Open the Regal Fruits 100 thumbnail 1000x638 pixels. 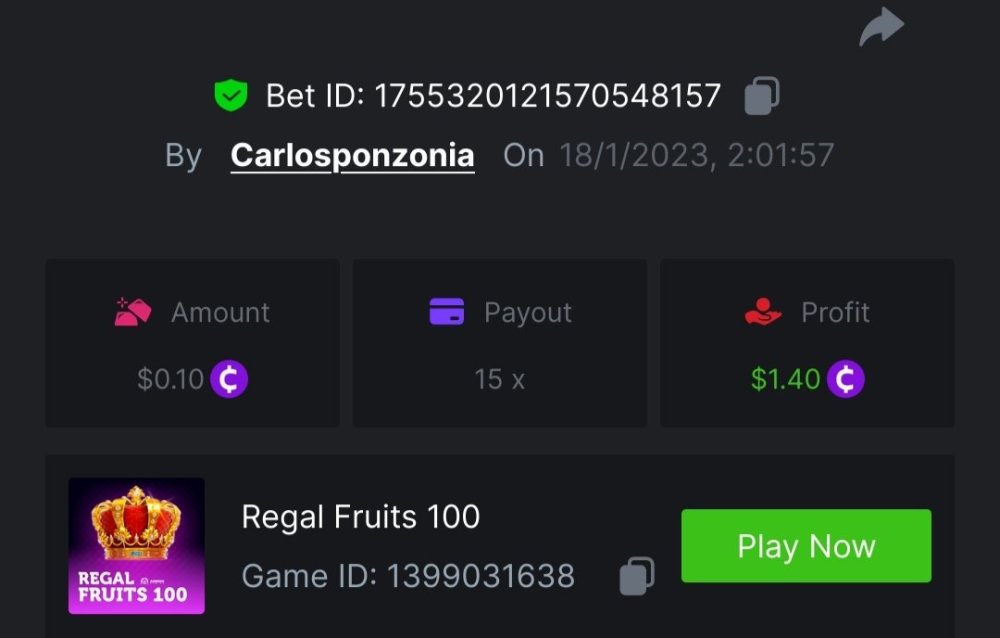pyautogui.click(x=136, y=545)
